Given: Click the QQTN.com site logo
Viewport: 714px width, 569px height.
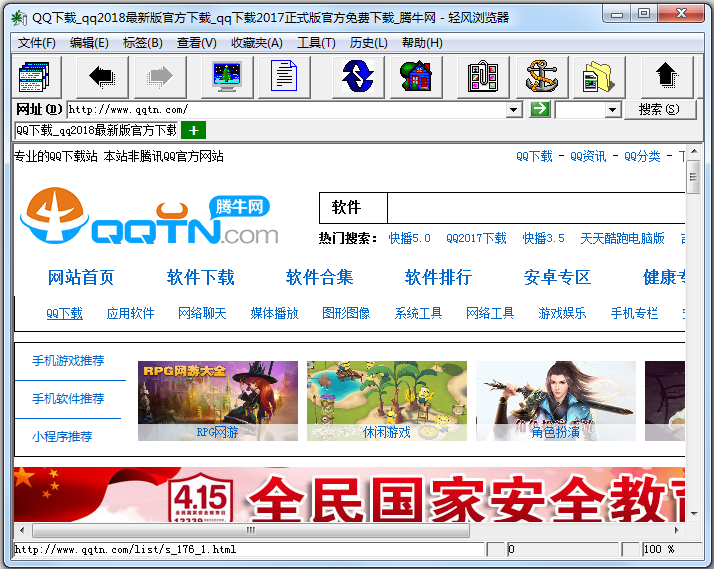Looking at the screenshot, I should 149,217.
